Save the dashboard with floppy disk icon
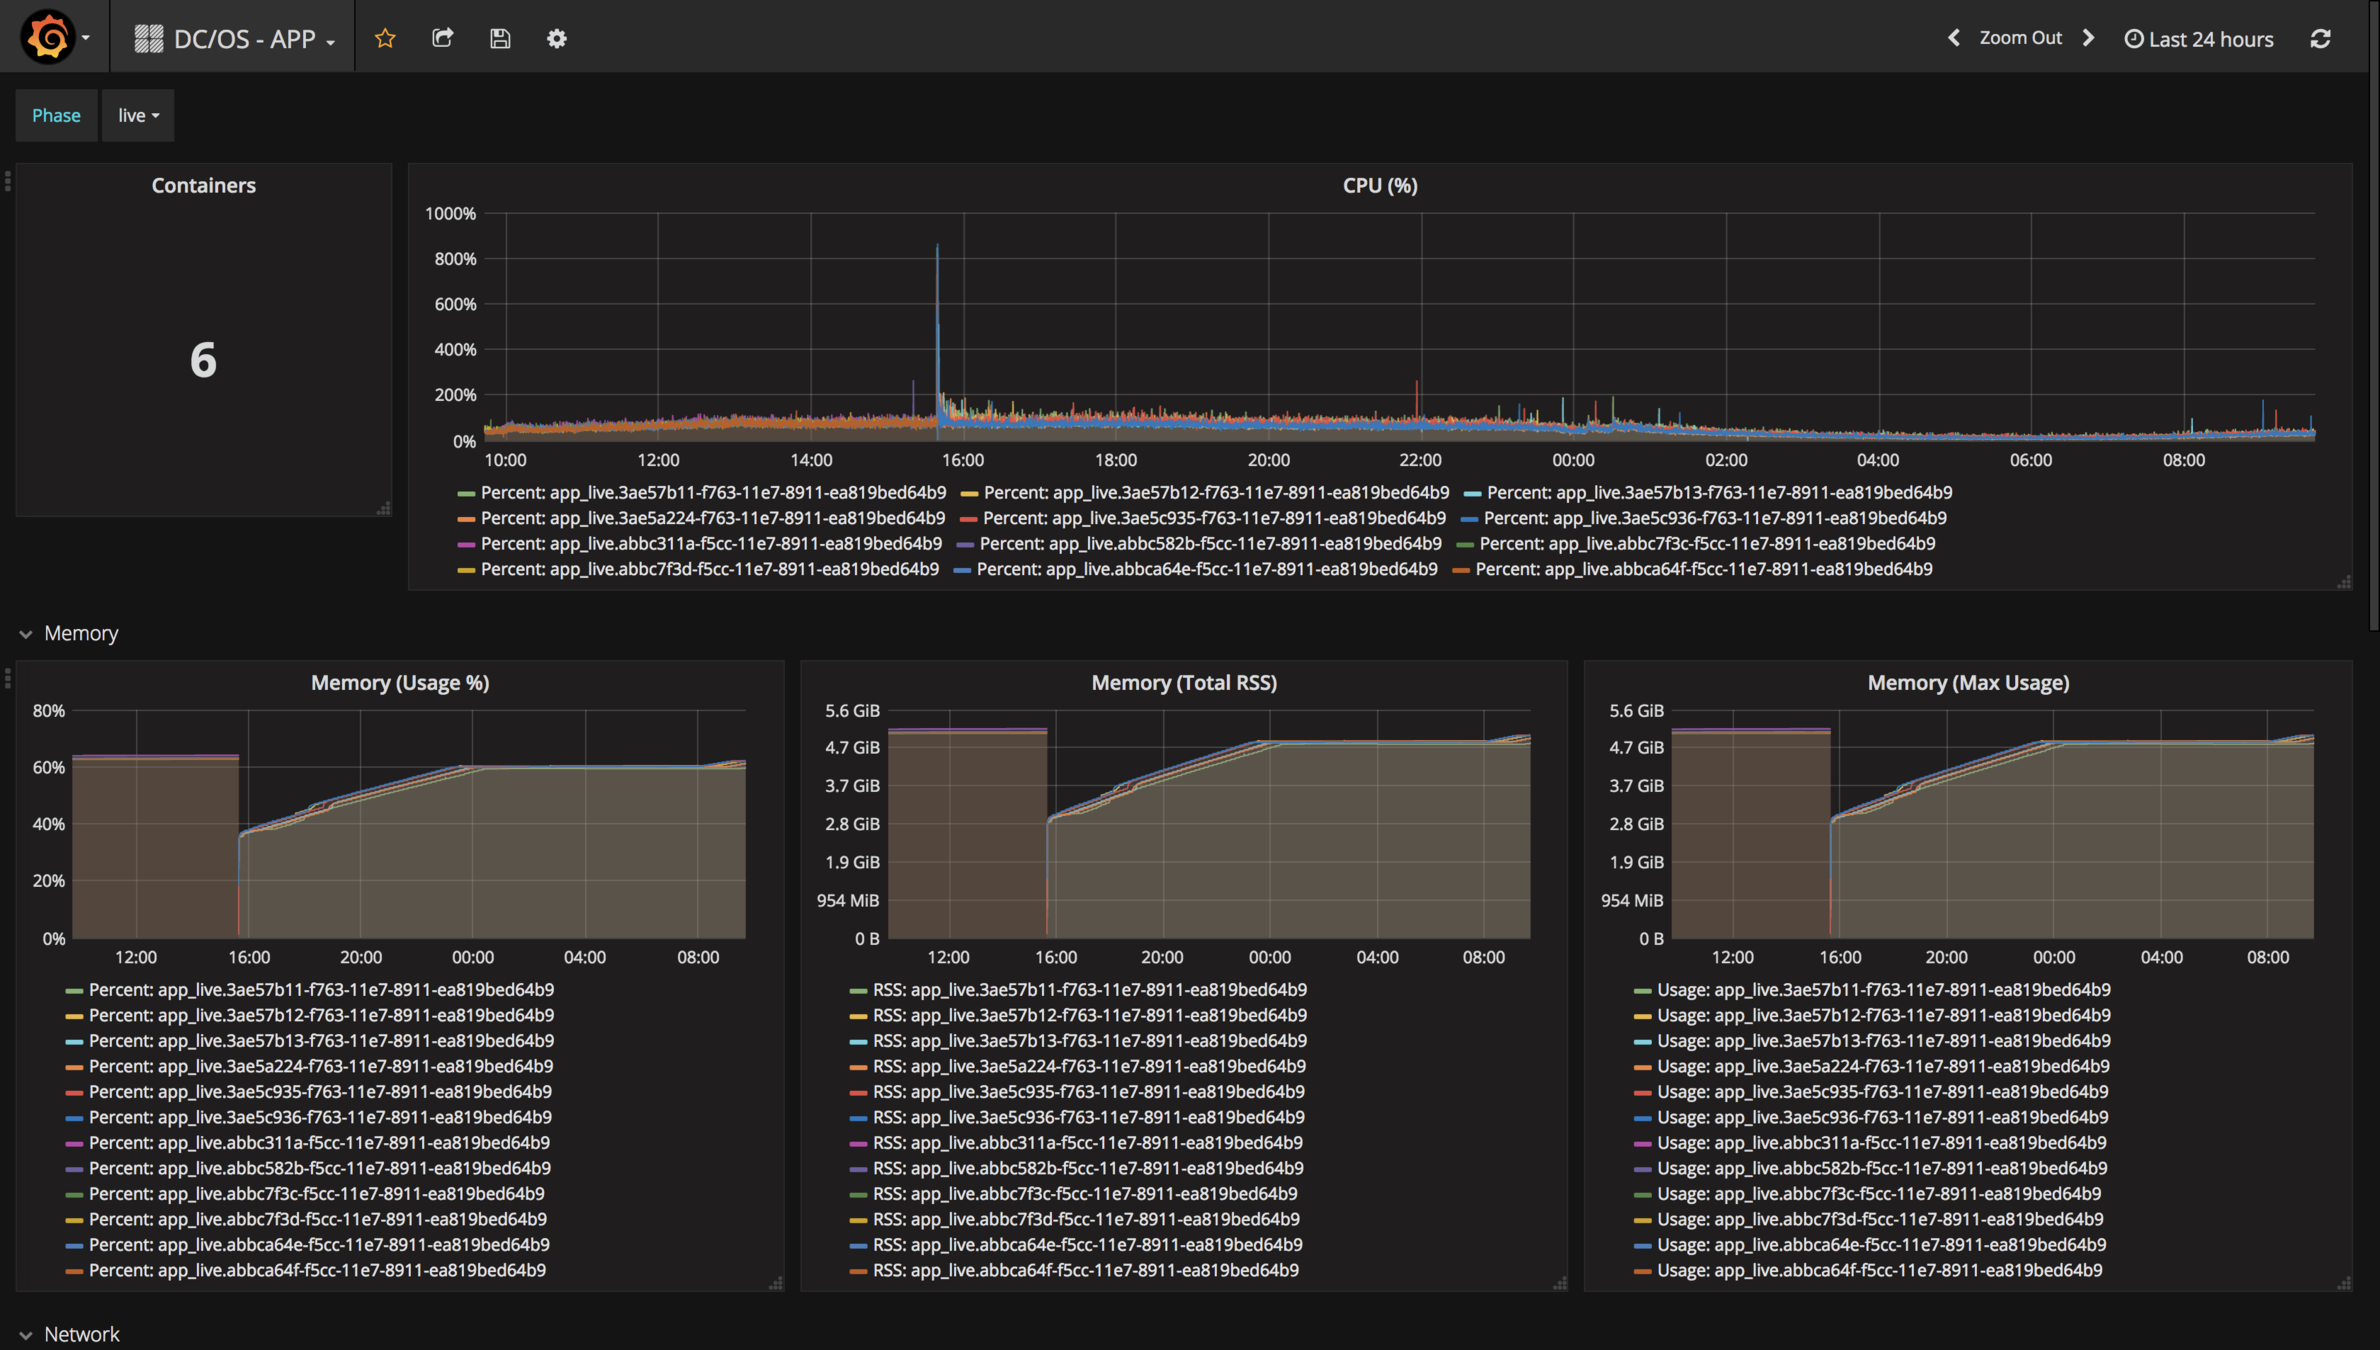2380x1350 pixels. (500, 38)
